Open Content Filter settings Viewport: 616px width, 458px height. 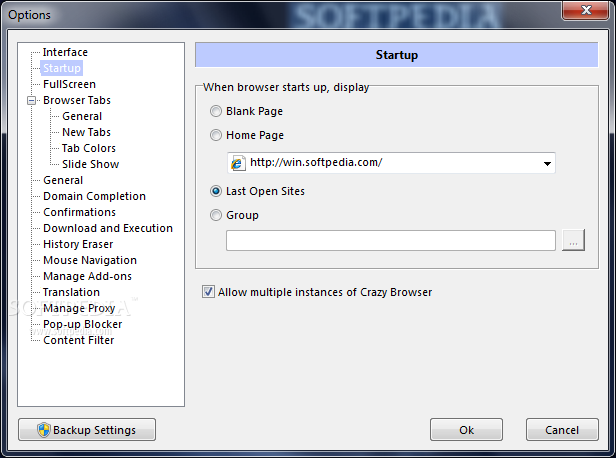79,340
